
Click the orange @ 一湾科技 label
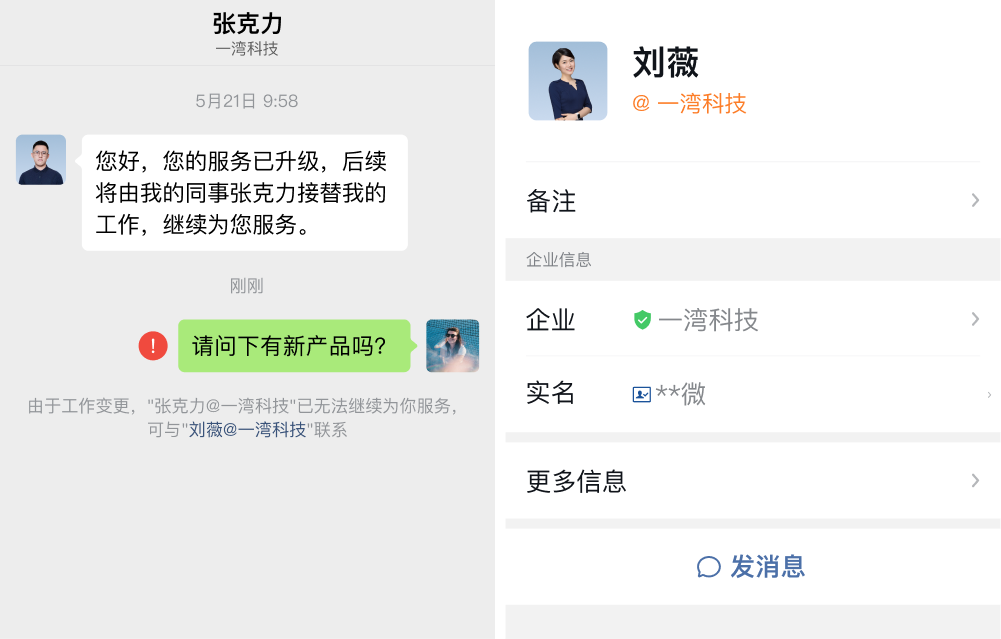point(689,103)
